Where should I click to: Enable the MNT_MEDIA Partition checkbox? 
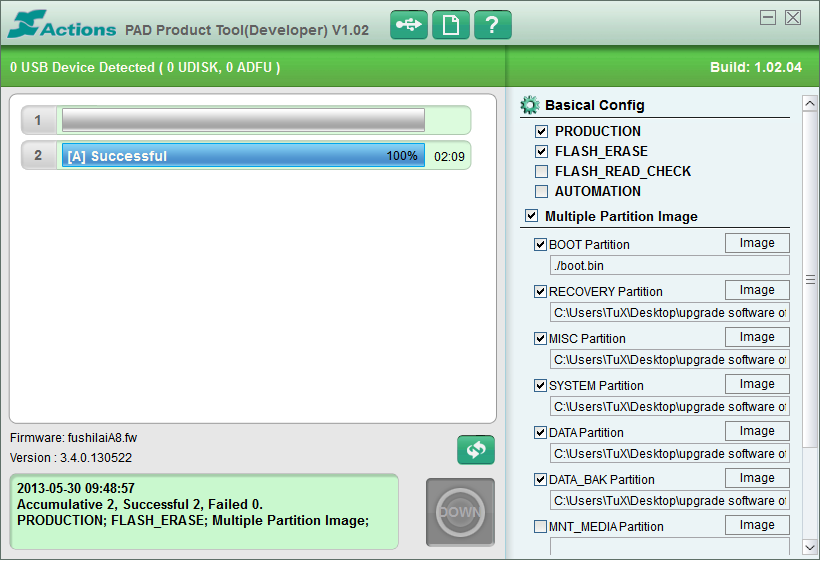click(540, 526)
